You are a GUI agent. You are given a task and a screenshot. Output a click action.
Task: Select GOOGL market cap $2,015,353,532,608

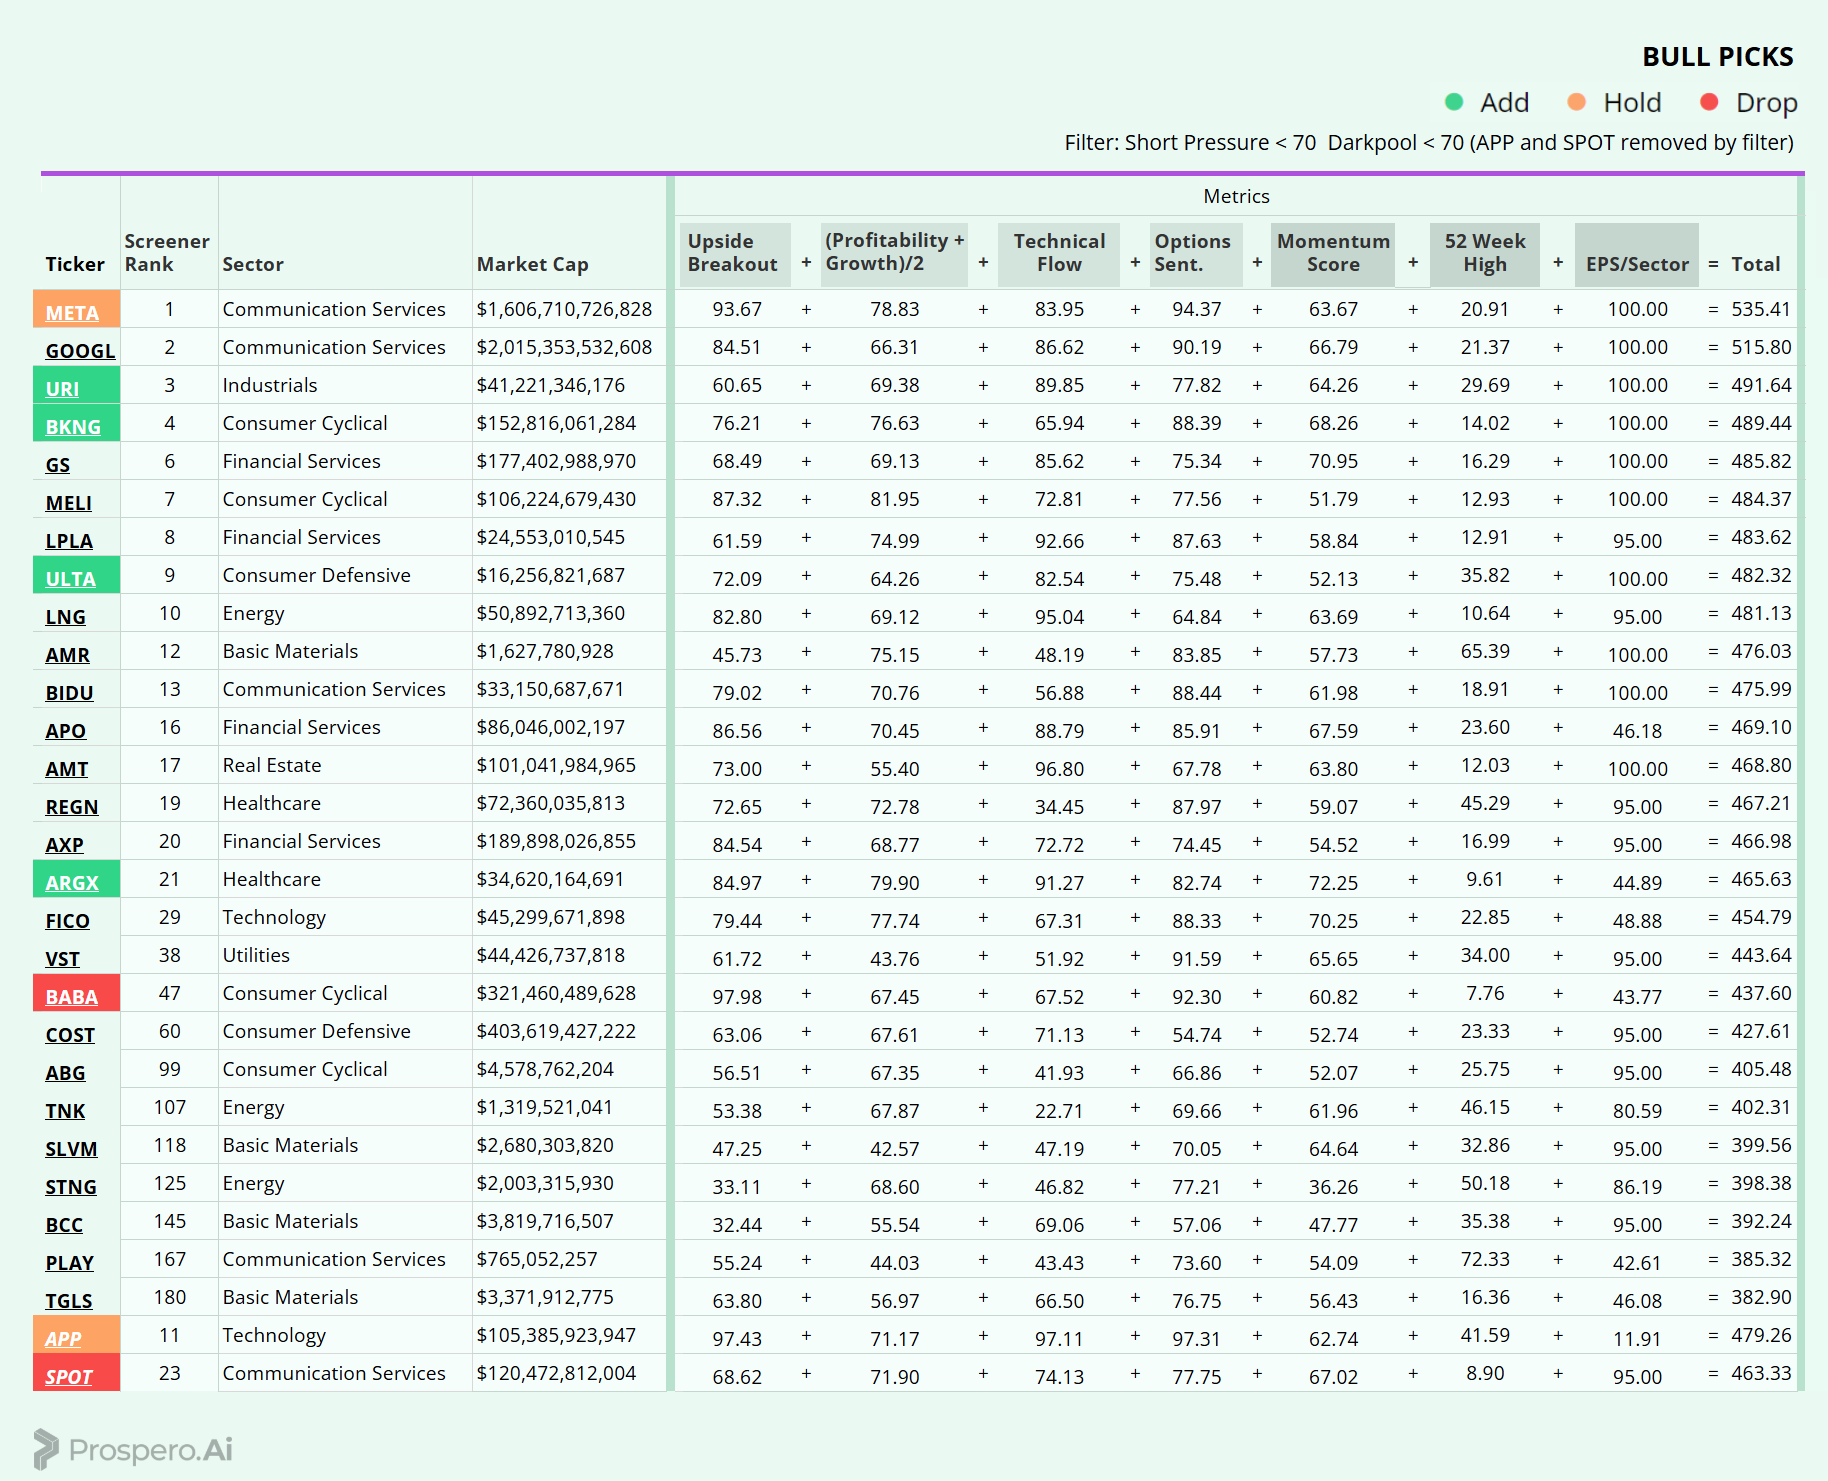pyautogui.click(x=564, y=347)
